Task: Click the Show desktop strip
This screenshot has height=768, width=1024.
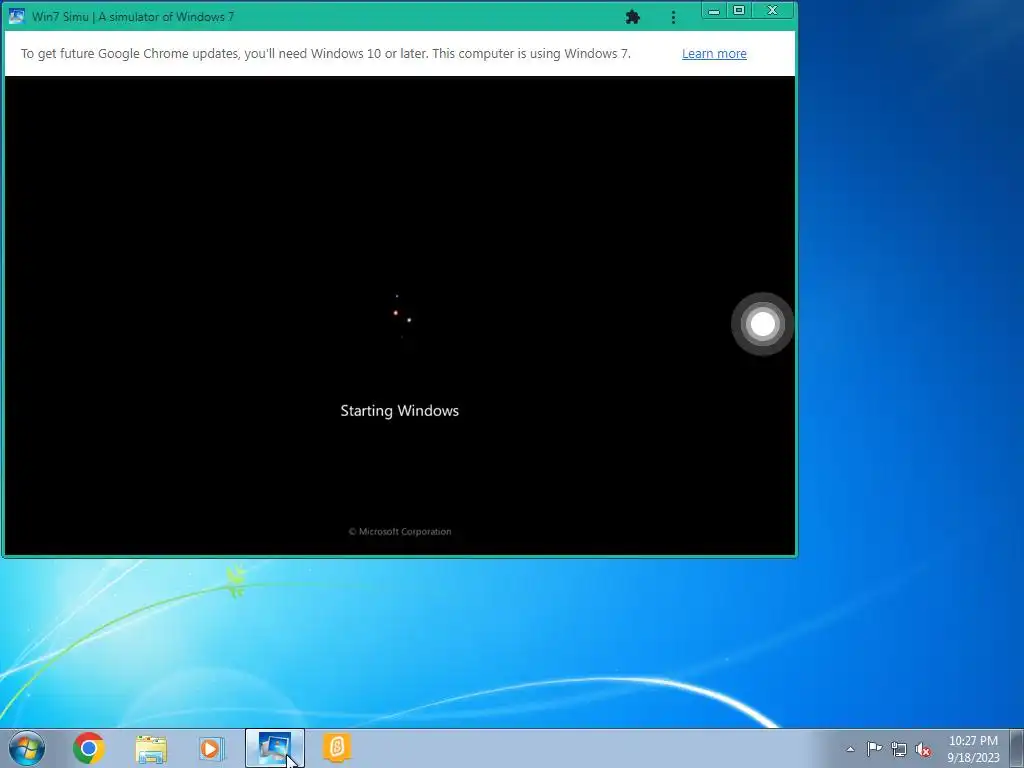Action: click(1017, 748)
